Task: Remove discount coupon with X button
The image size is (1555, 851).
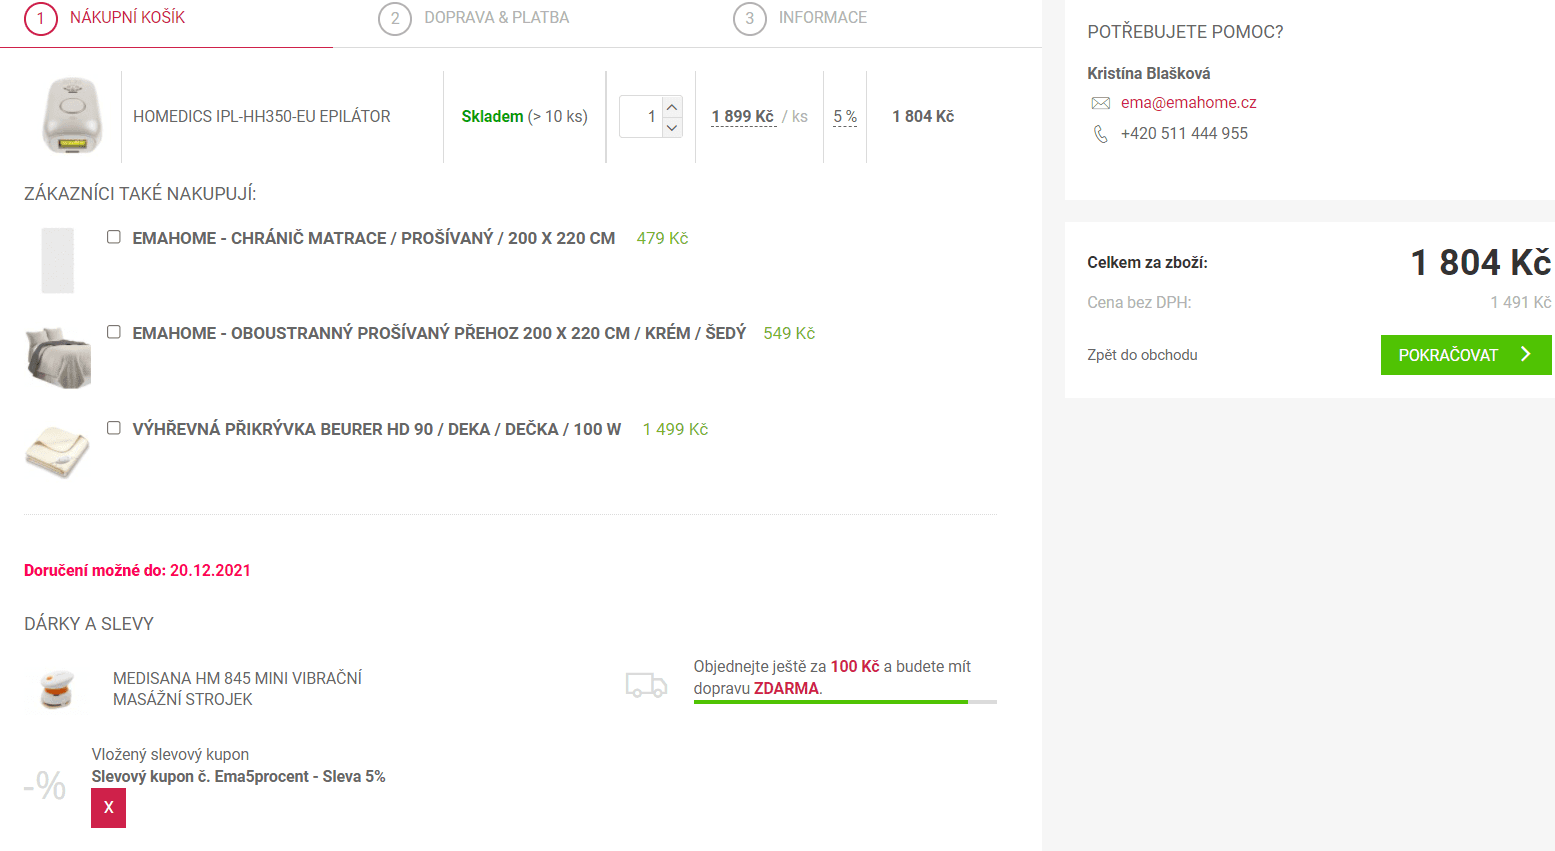Action: [x=109, y=808]
